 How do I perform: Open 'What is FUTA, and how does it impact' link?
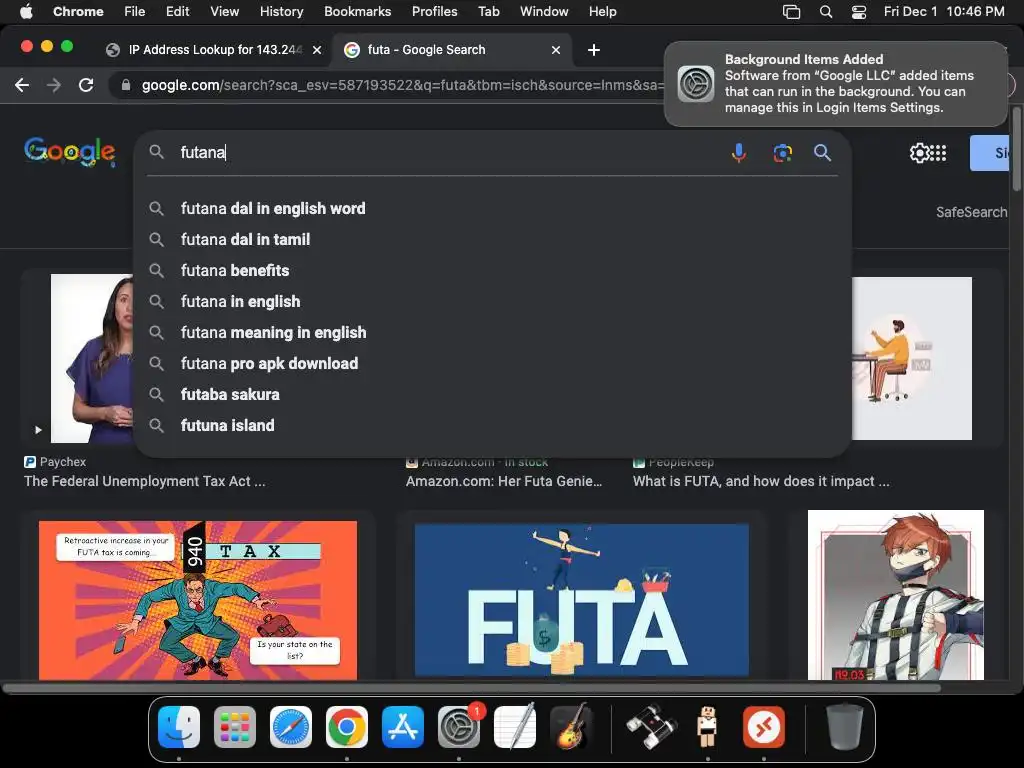coord(761,481)
